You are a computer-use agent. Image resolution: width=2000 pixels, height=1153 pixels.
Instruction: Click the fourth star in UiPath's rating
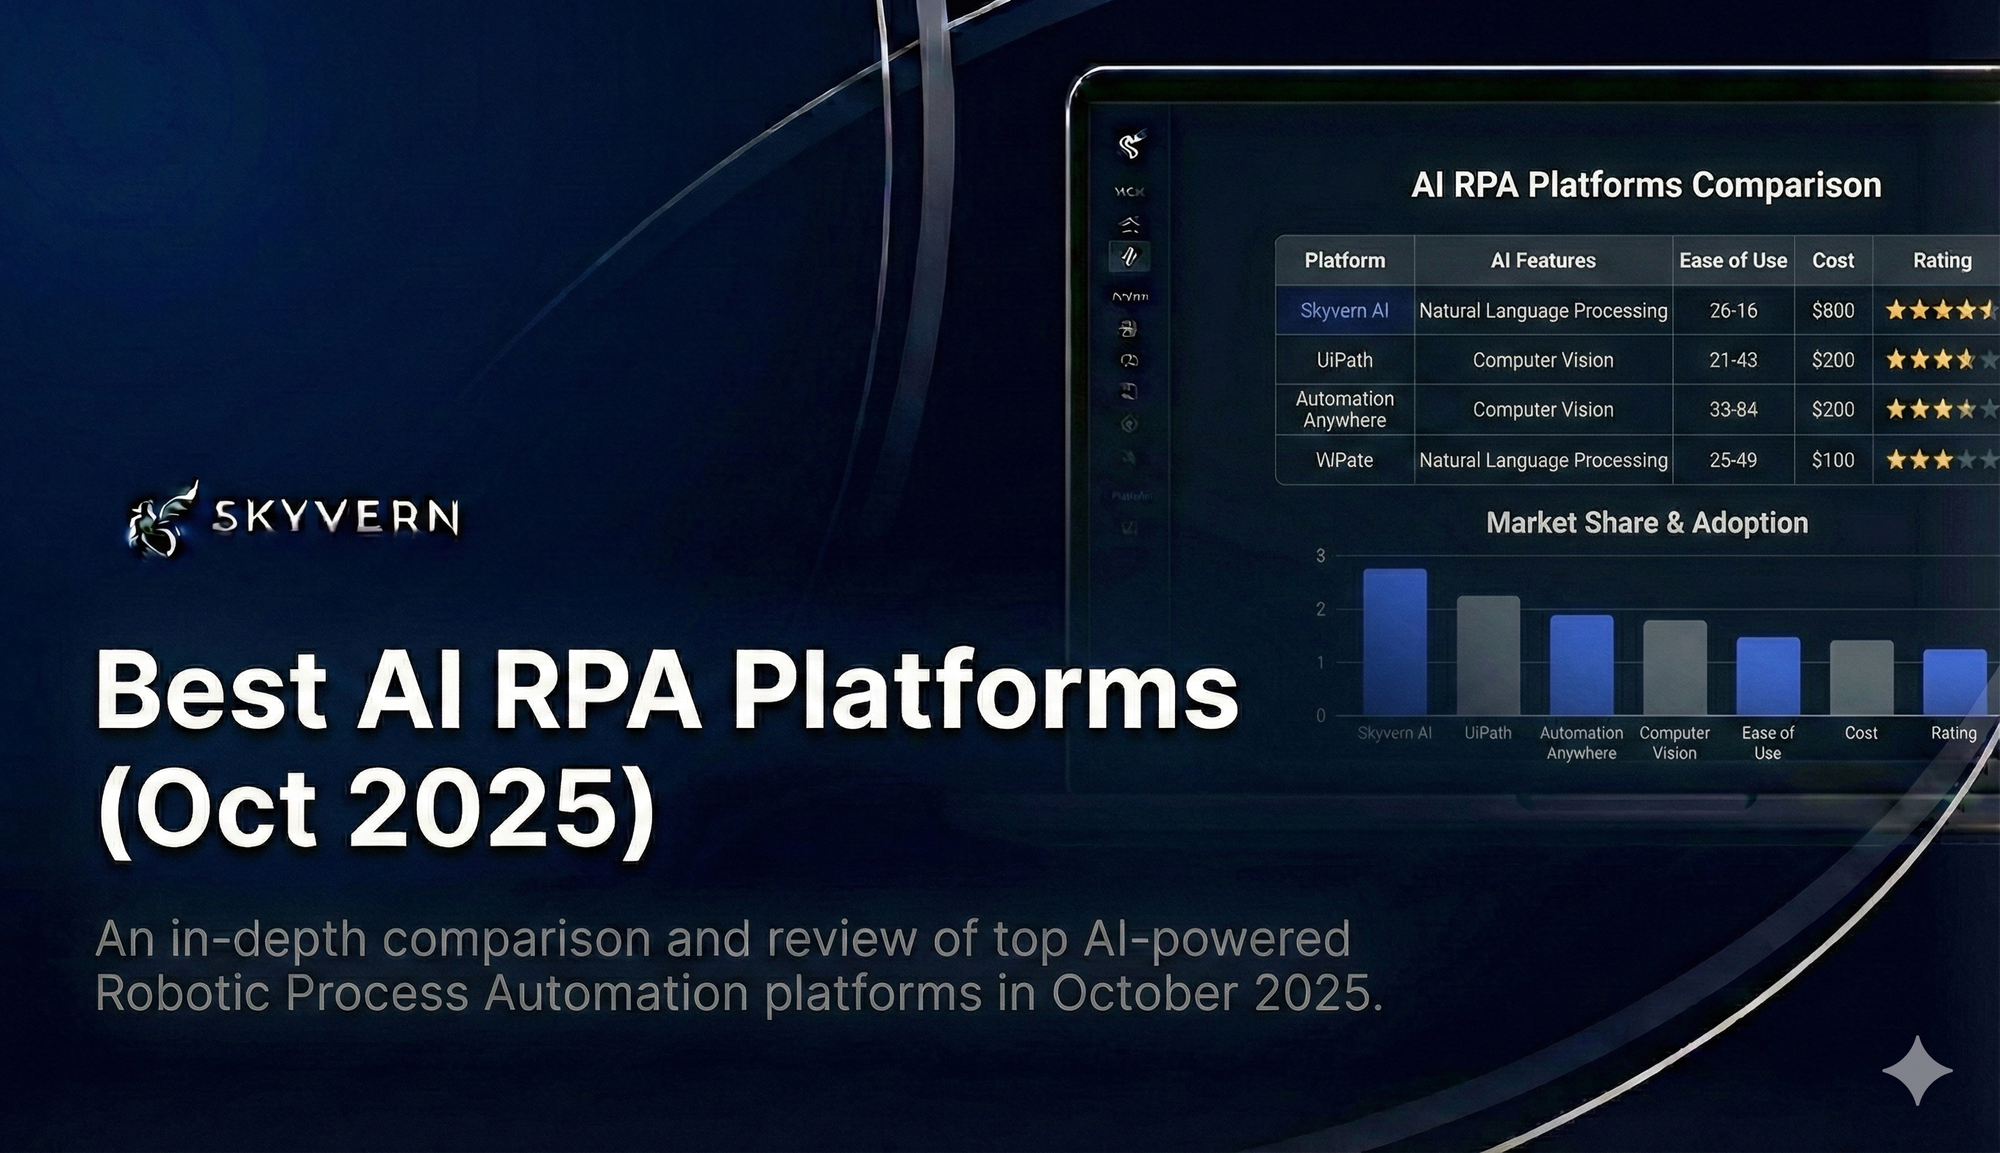click(1963, 360)
